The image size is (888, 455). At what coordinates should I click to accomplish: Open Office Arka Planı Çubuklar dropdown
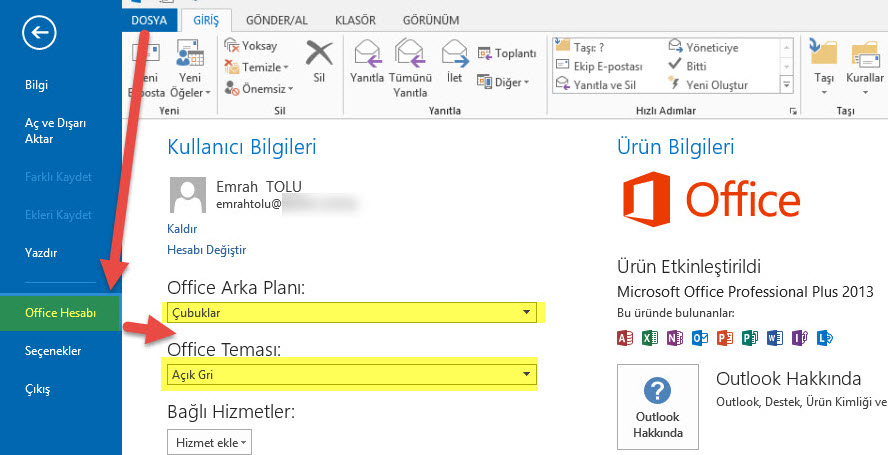[352, 312]
